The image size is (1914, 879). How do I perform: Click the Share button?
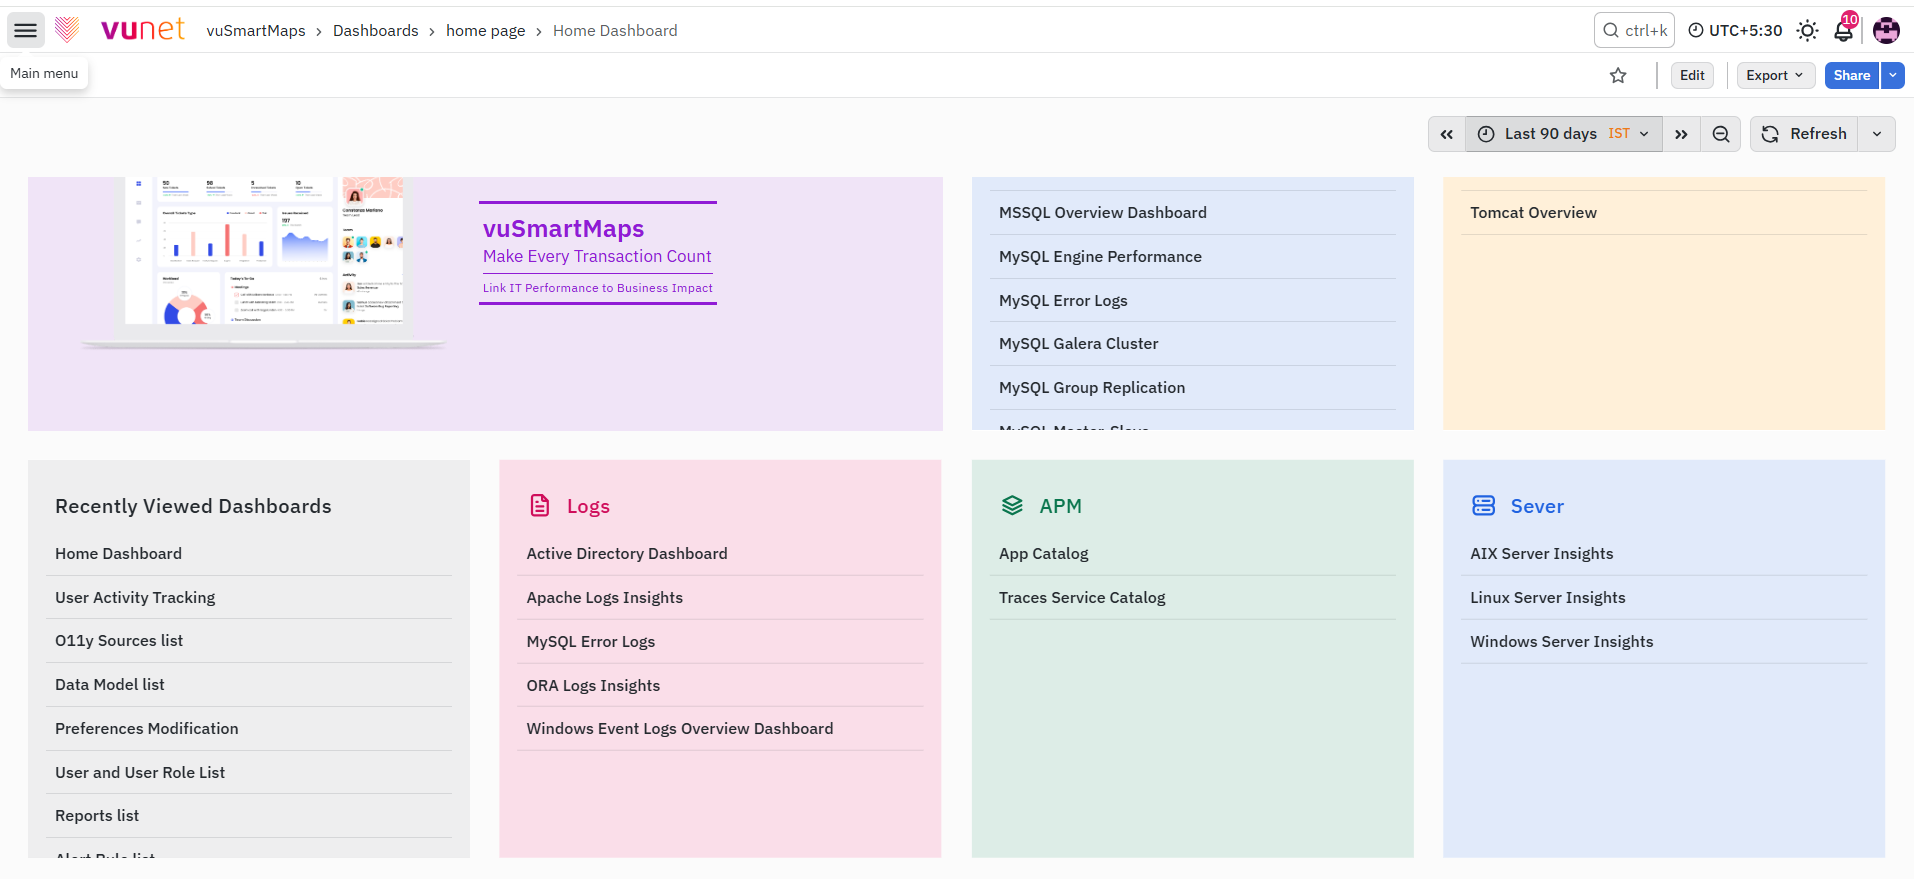tap(1852, 76)
